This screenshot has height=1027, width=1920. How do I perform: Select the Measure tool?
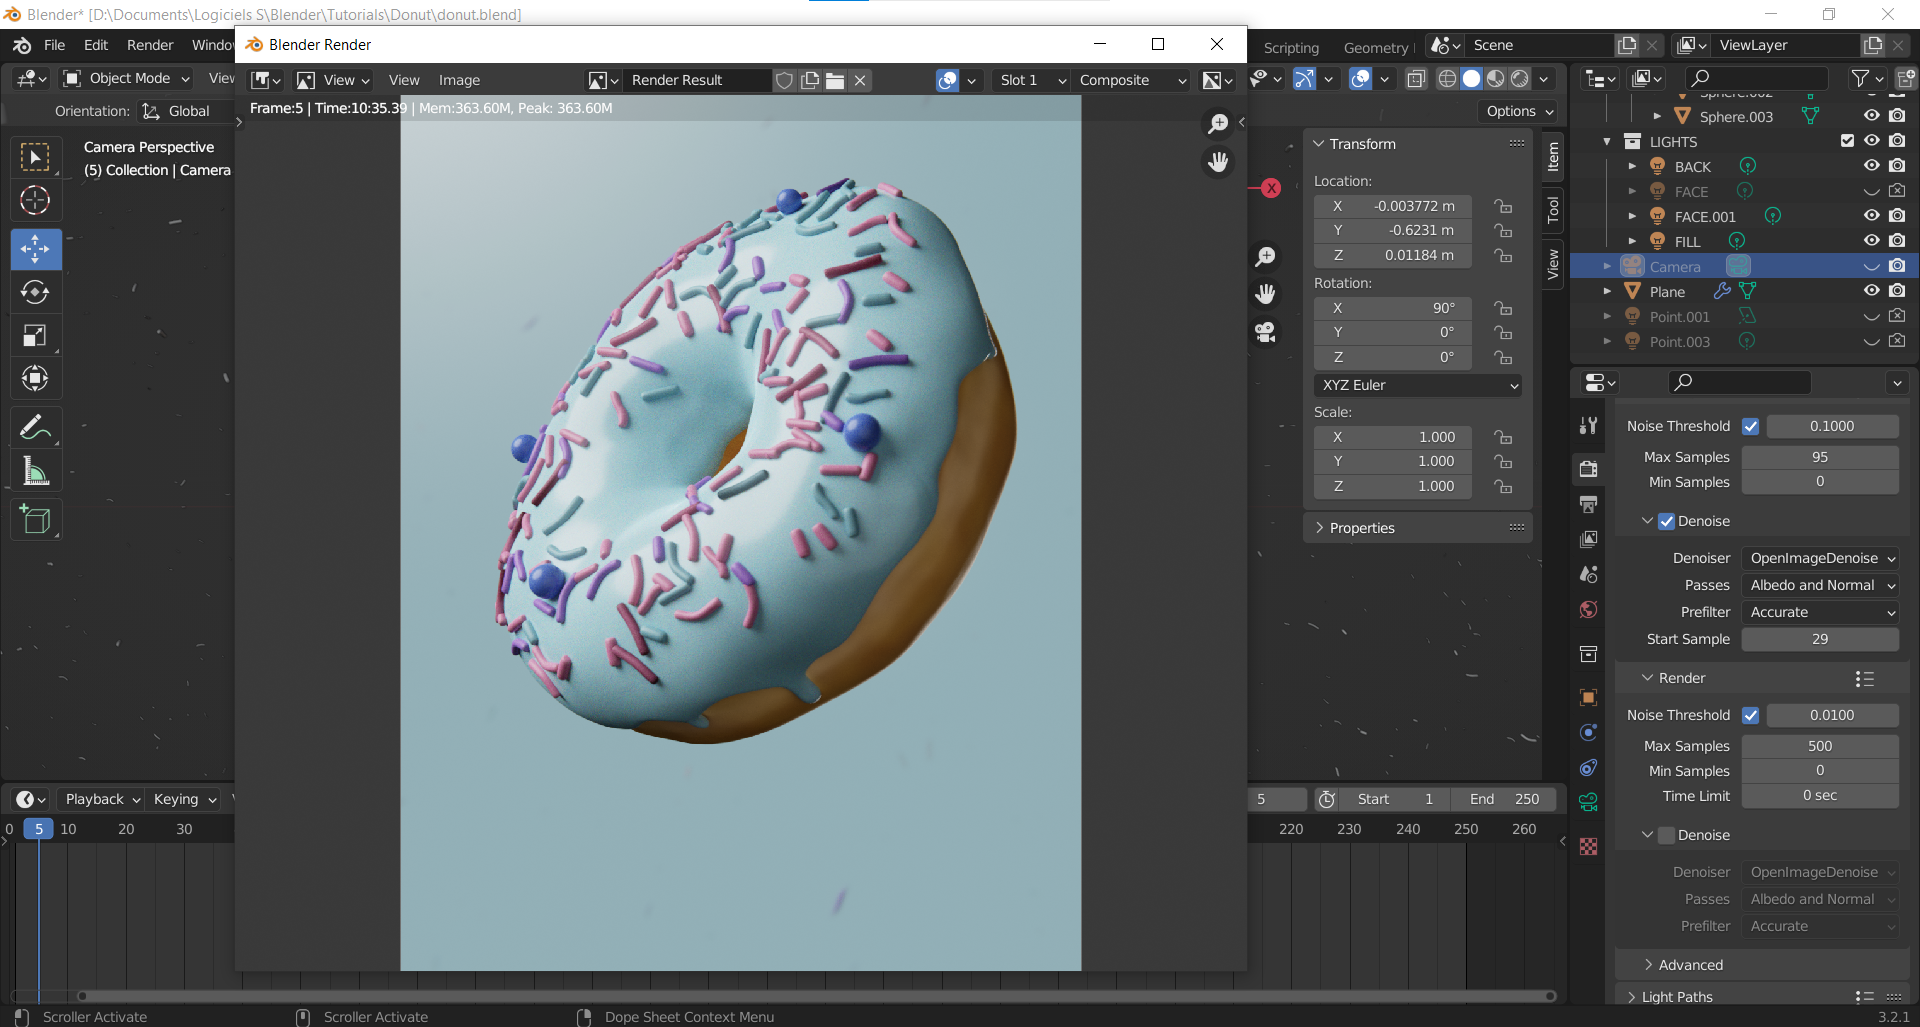pos(36,470)
